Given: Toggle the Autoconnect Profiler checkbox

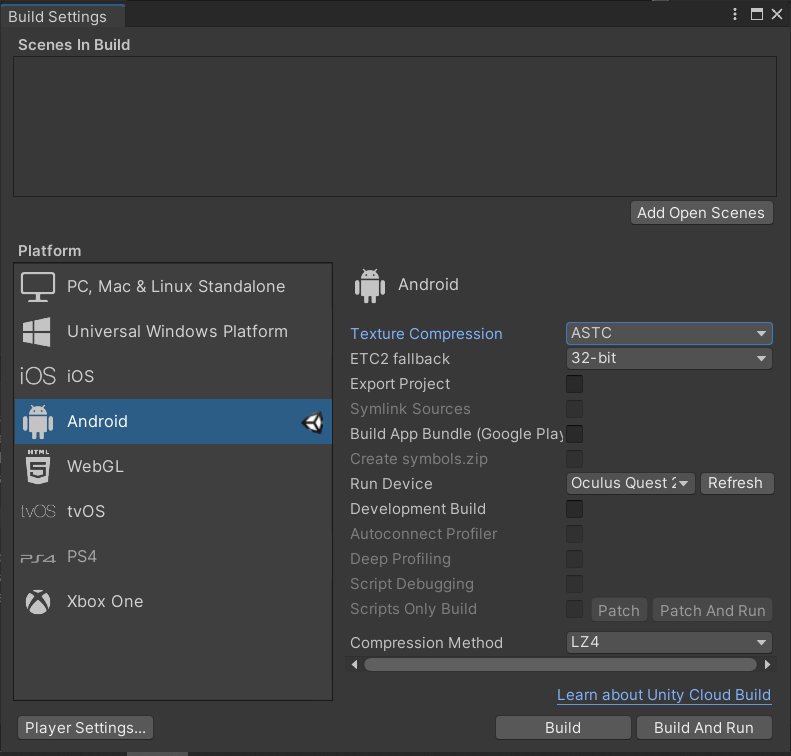Looking at the screenshot, I should [x=574, y=534].
